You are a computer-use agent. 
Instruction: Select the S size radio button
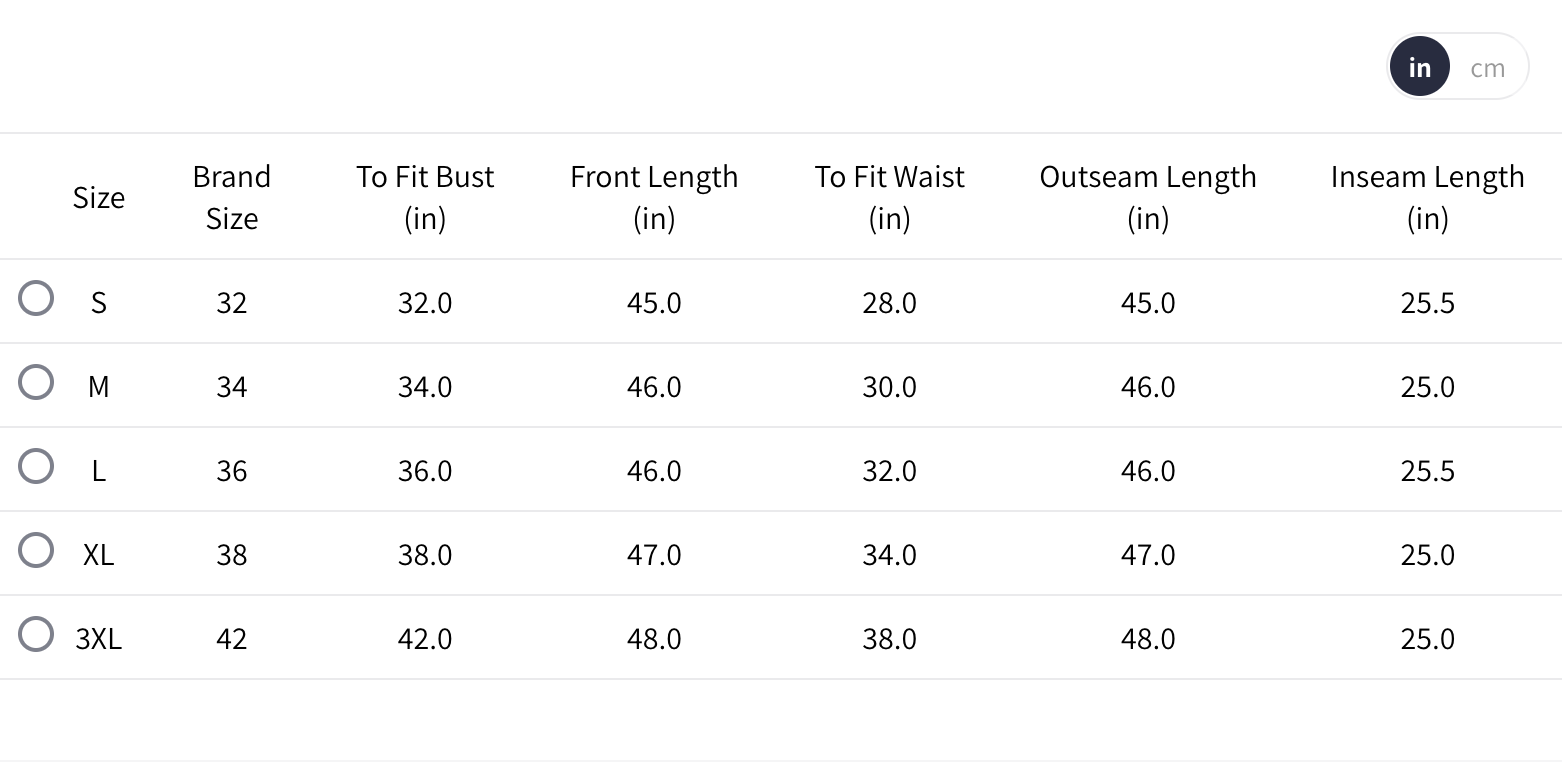36,298
